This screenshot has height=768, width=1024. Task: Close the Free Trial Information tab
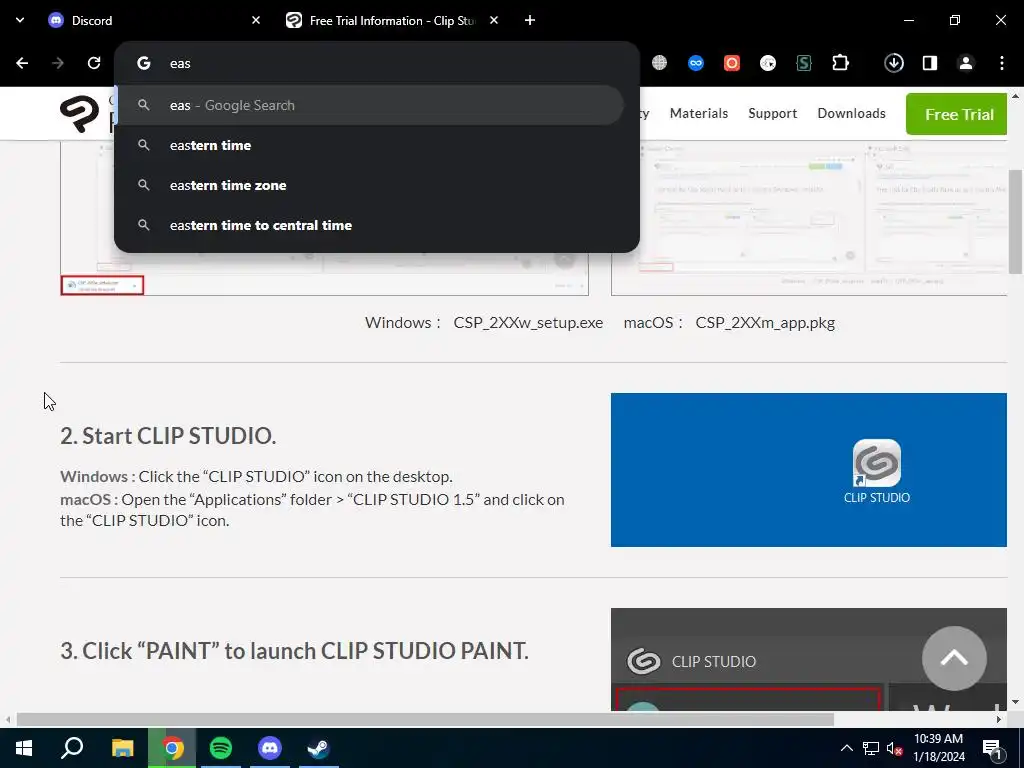click(494, 20)
